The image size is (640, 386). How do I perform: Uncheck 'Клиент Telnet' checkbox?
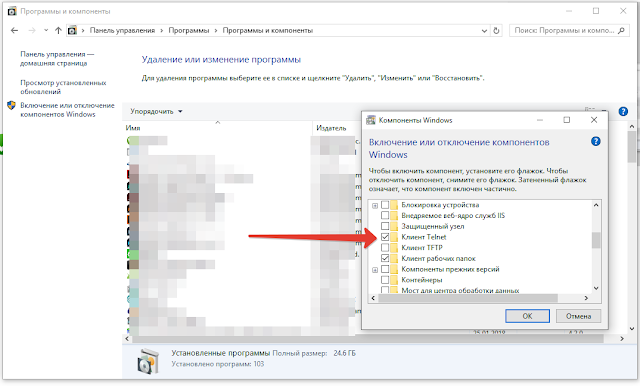(385, 237)
